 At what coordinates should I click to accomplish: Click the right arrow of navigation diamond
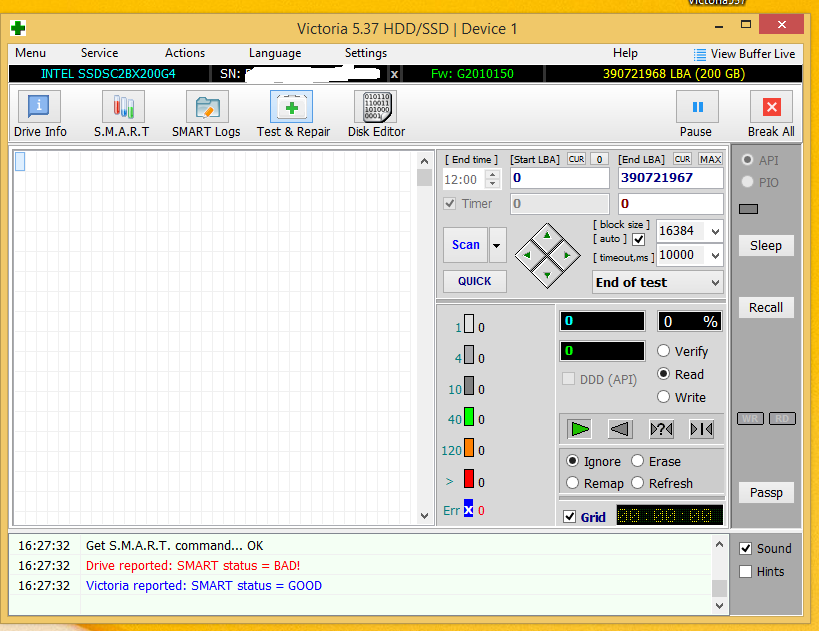tap(567, 255)
